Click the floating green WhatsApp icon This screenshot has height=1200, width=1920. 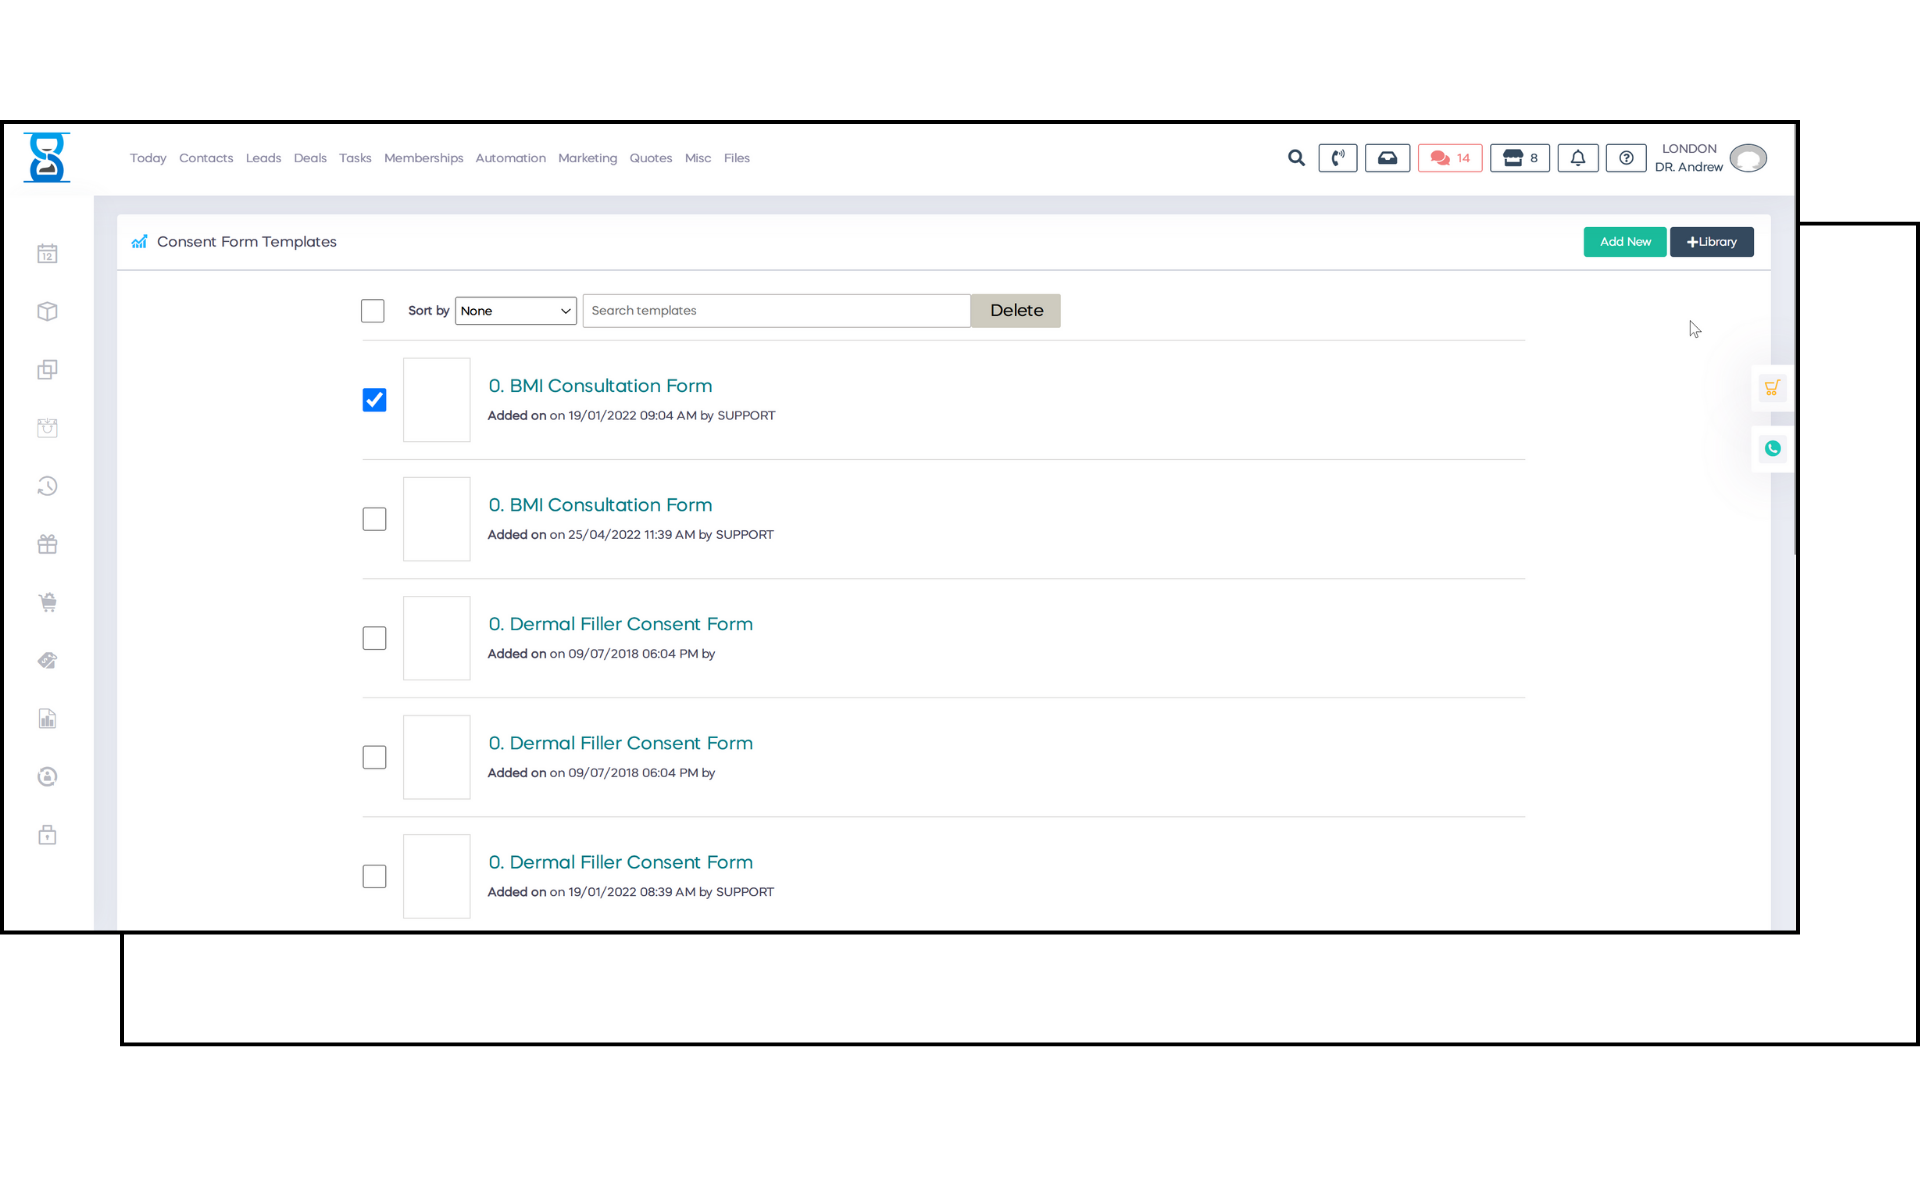tap(1772, 448)
